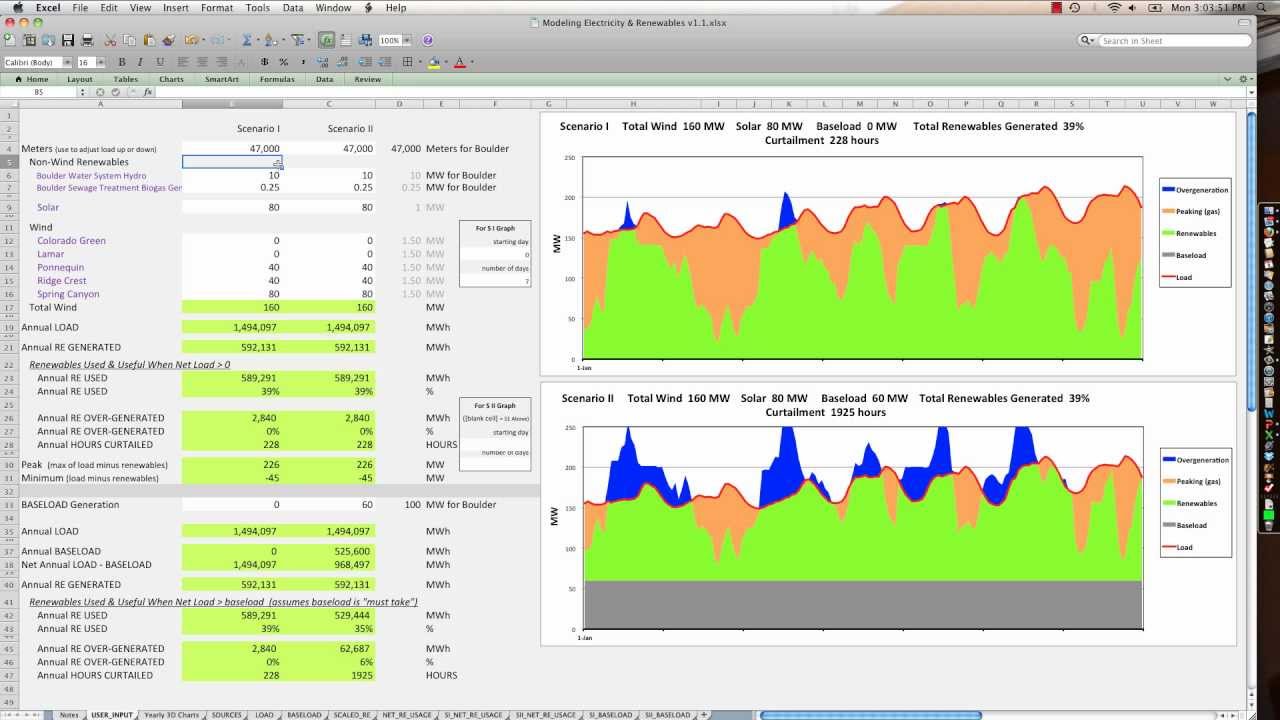Click the Format Painter brush icon
The image size is (1280, 720).
[168, 40]
